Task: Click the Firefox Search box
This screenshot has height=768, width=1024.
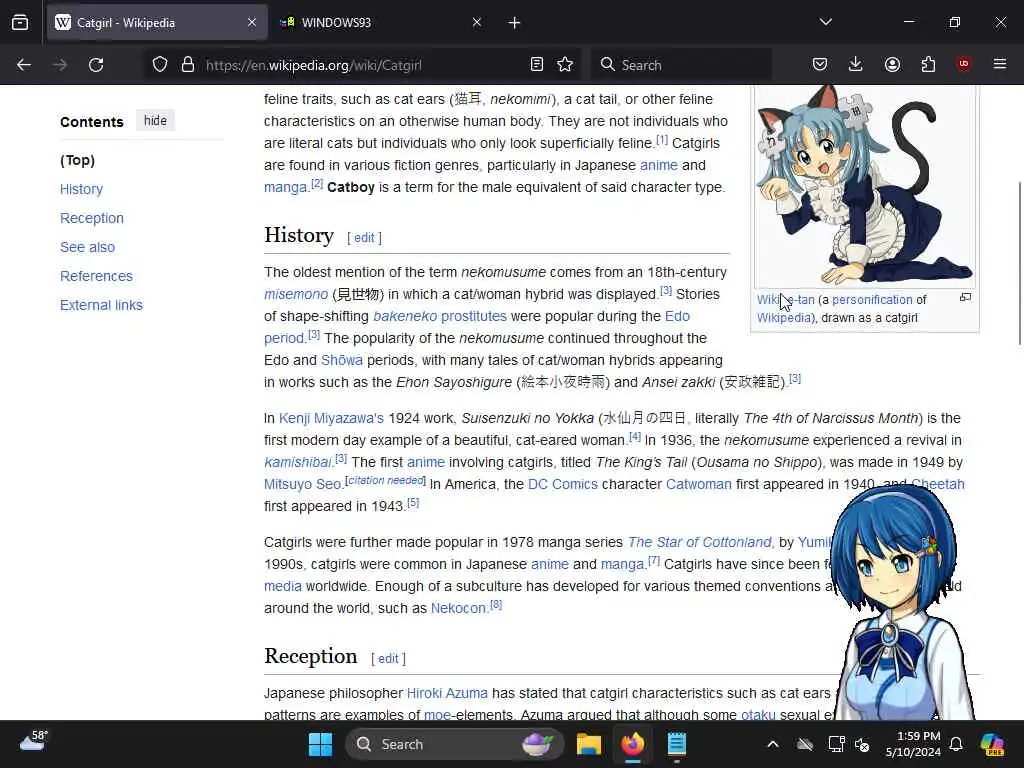Action: [x=682, y=65]
